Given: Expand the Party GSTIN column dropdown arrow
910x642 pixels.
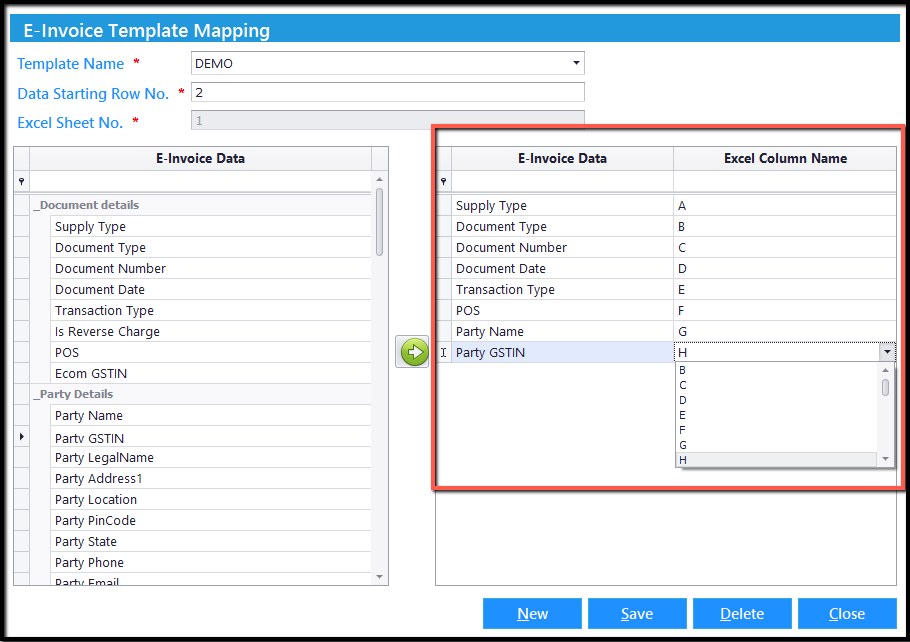Looking at the screenshot, I should click(886, 352).
